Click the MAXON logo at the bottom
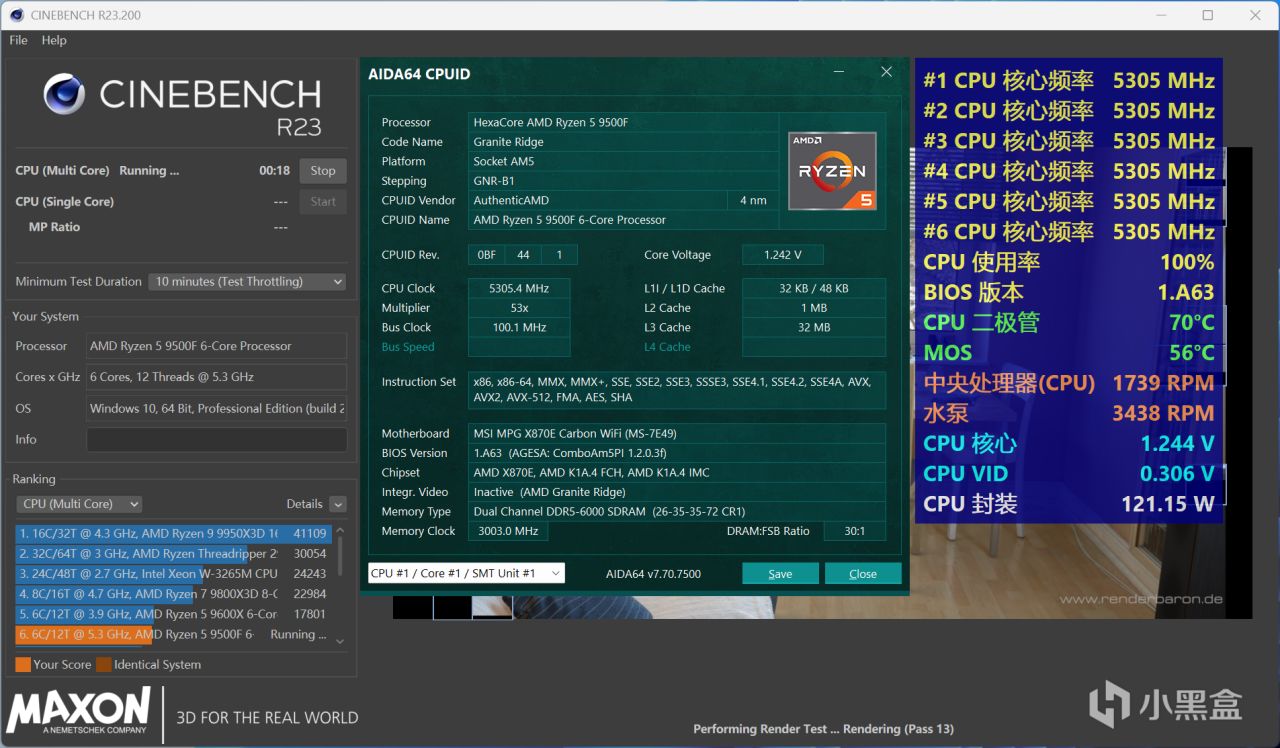The image size is (1280, 748). (79, 712)
